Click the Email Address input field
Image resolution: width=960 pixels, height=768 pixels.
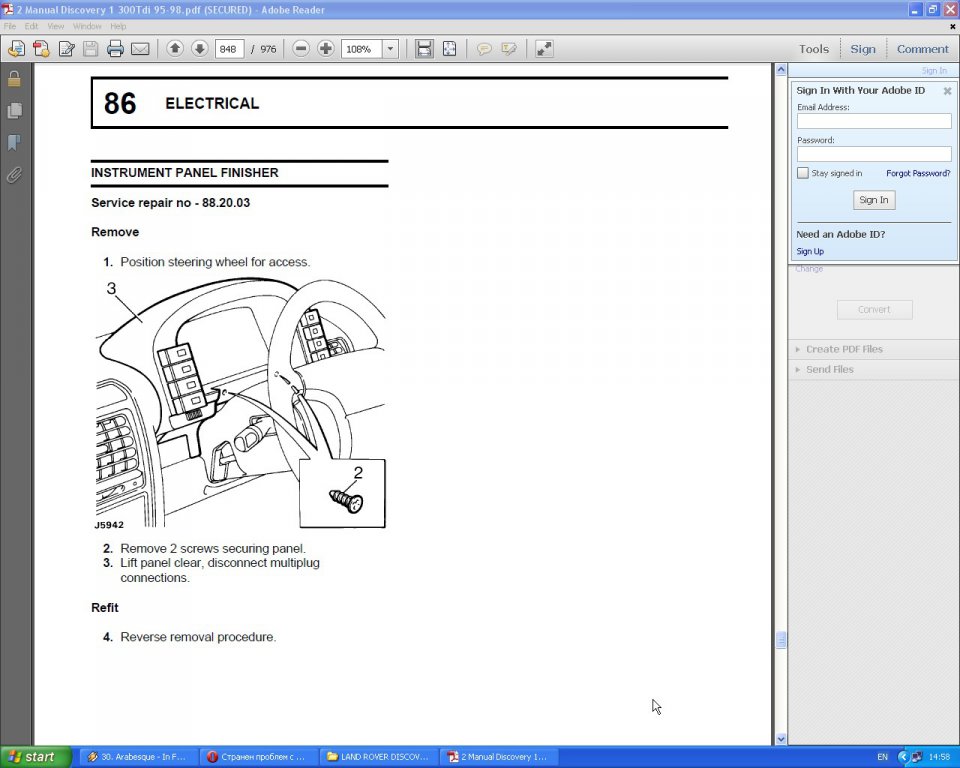[x=874, y=121]
